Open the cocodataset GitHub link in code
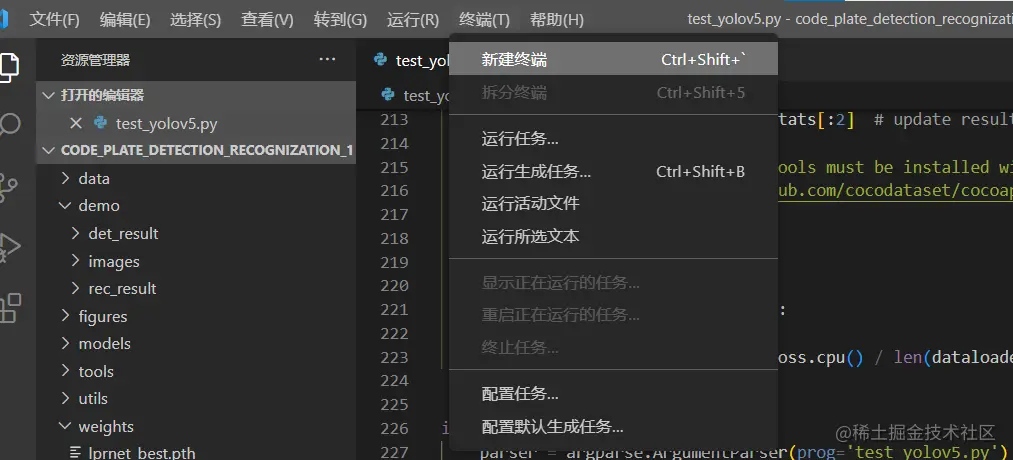The height and width of the screenshot is (460, 1013). click(895, 191)
